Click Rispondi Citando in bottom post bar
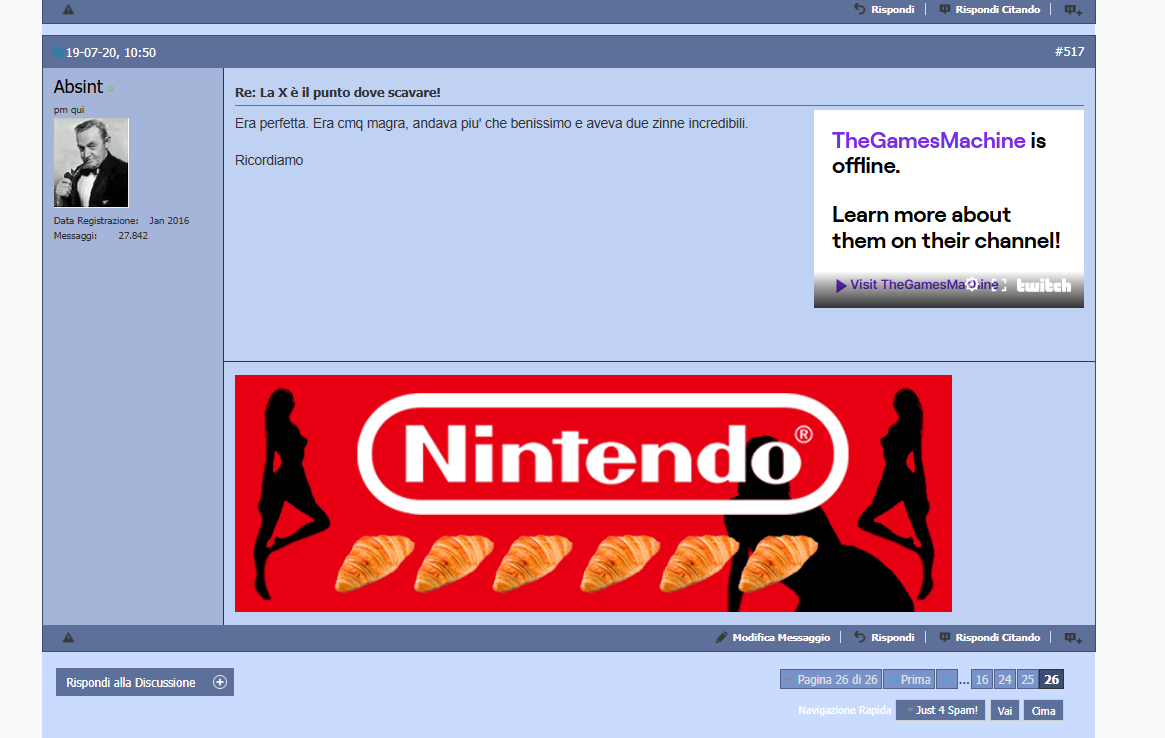The image size is (1165, 738). click(x=990, y=638)
